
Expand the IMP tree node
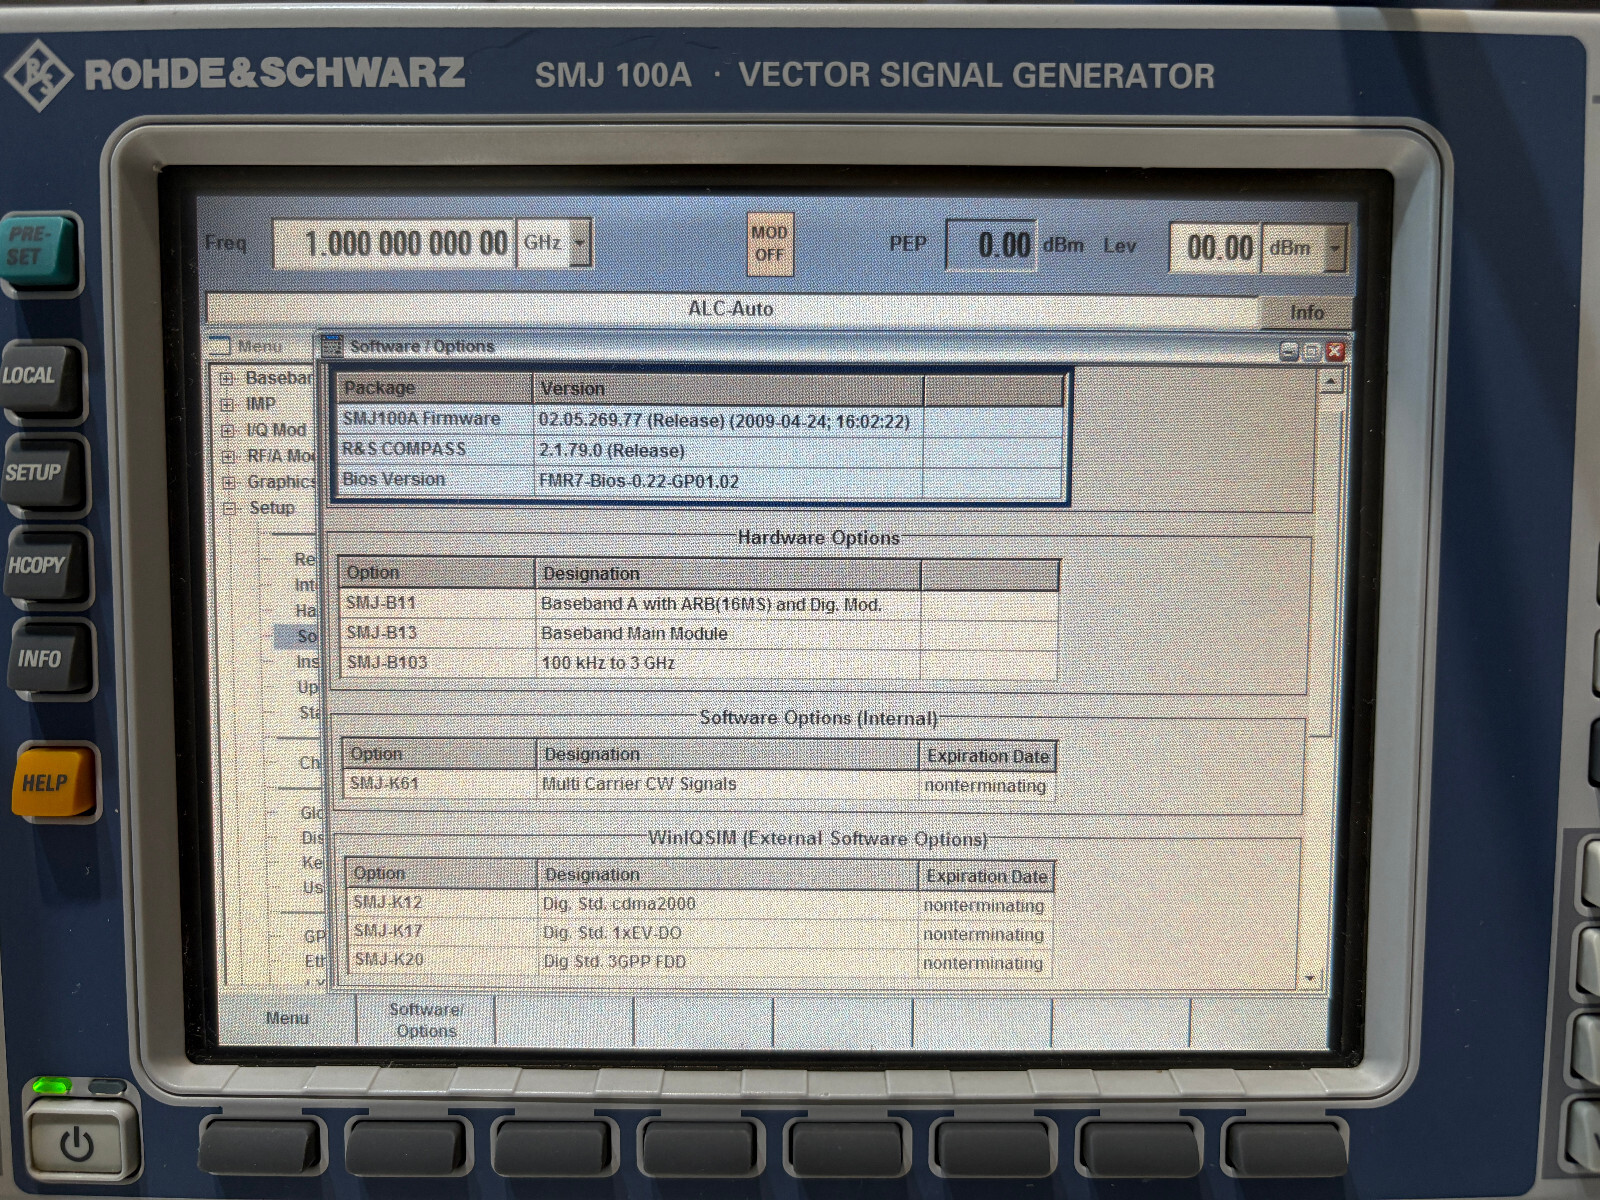point(227,404)
